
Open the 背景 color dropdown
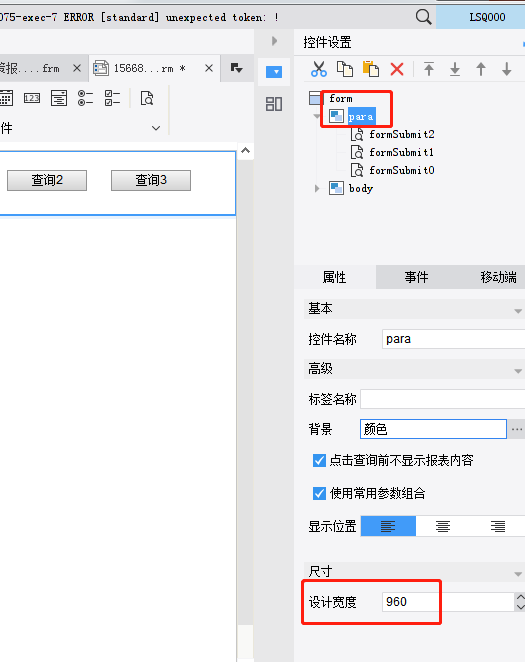tap(433, 429)
